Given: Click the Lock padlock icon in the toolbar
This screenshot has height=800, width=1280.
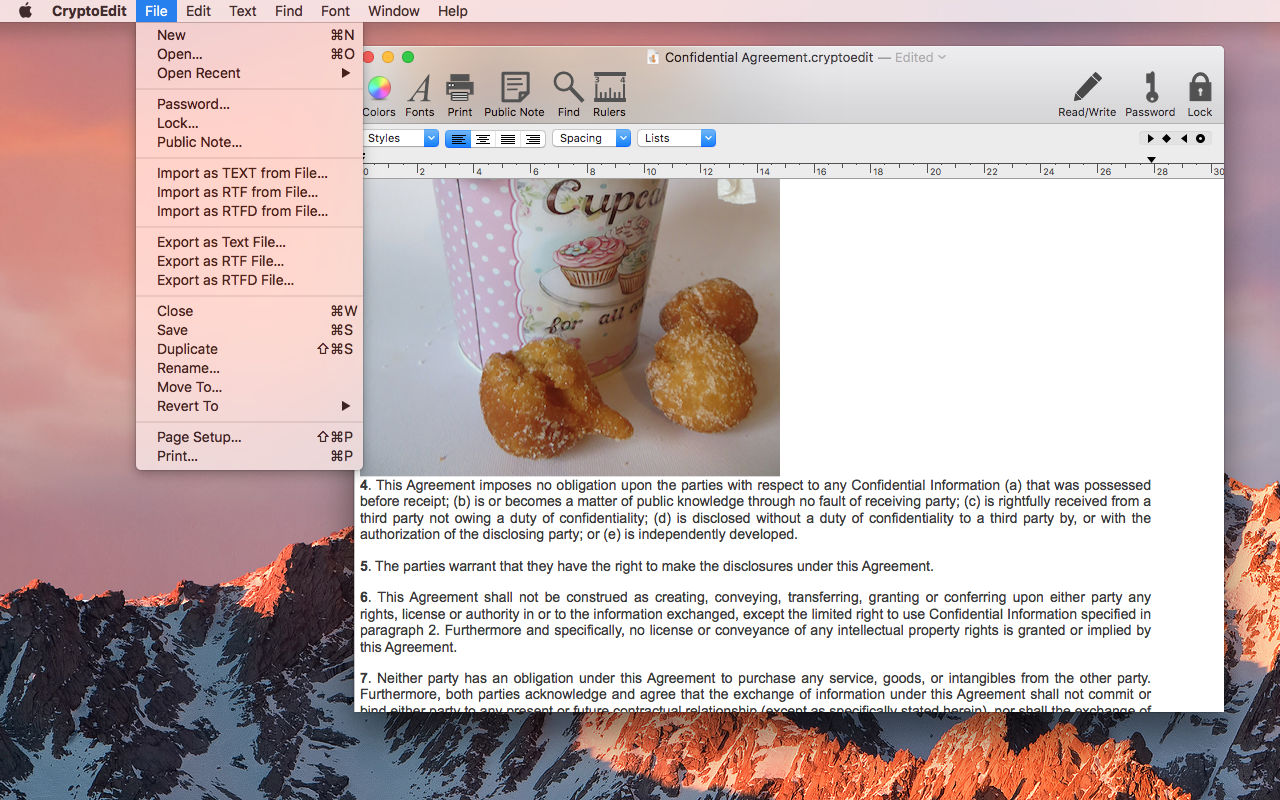Looking at the screenshot, I should (x=1200, y=87).
